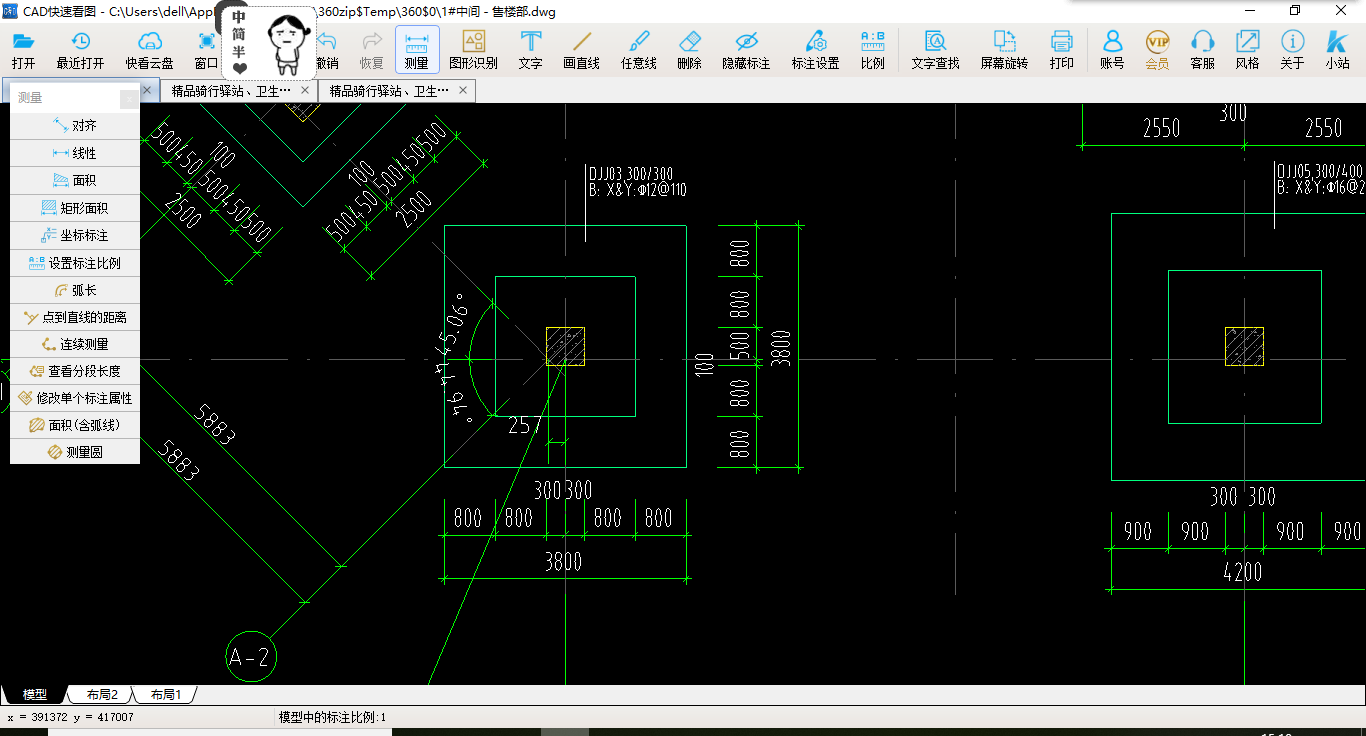Open the 关于 about dialog
The image size is (1366, 736).
[x=1292, y=50]
